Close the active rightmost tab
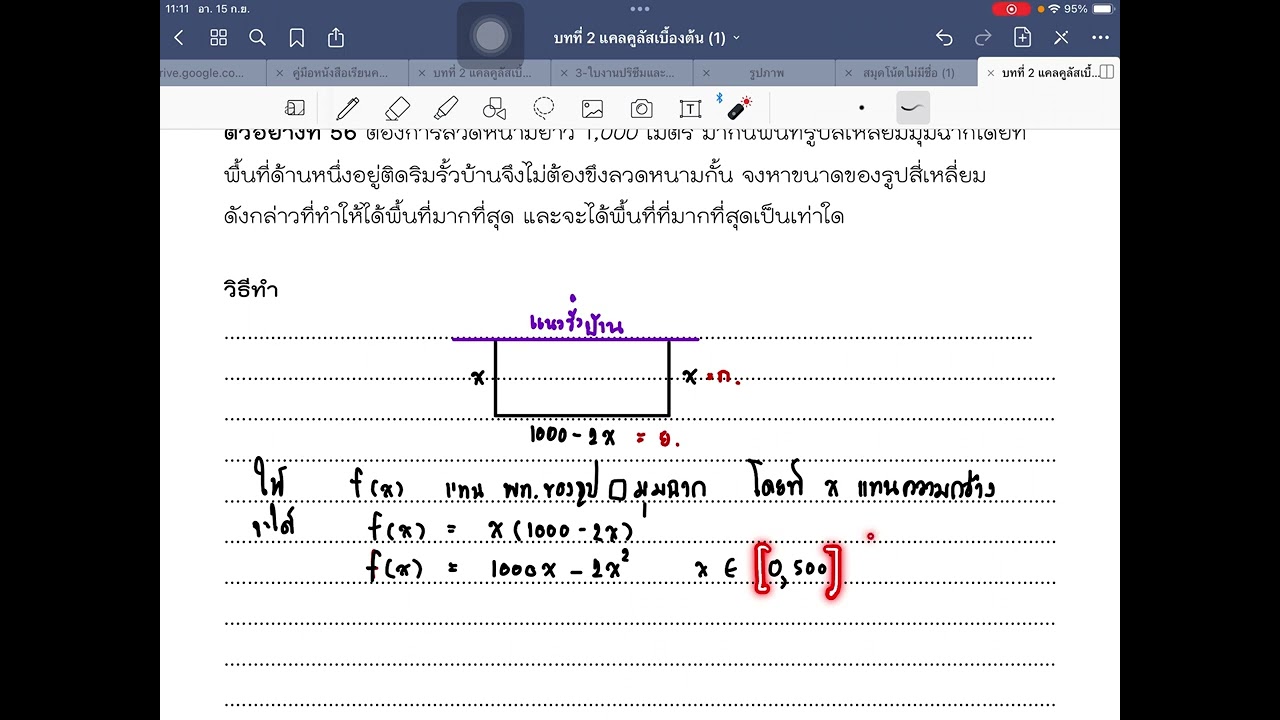The image size is (1280, 720). (991, 73)
